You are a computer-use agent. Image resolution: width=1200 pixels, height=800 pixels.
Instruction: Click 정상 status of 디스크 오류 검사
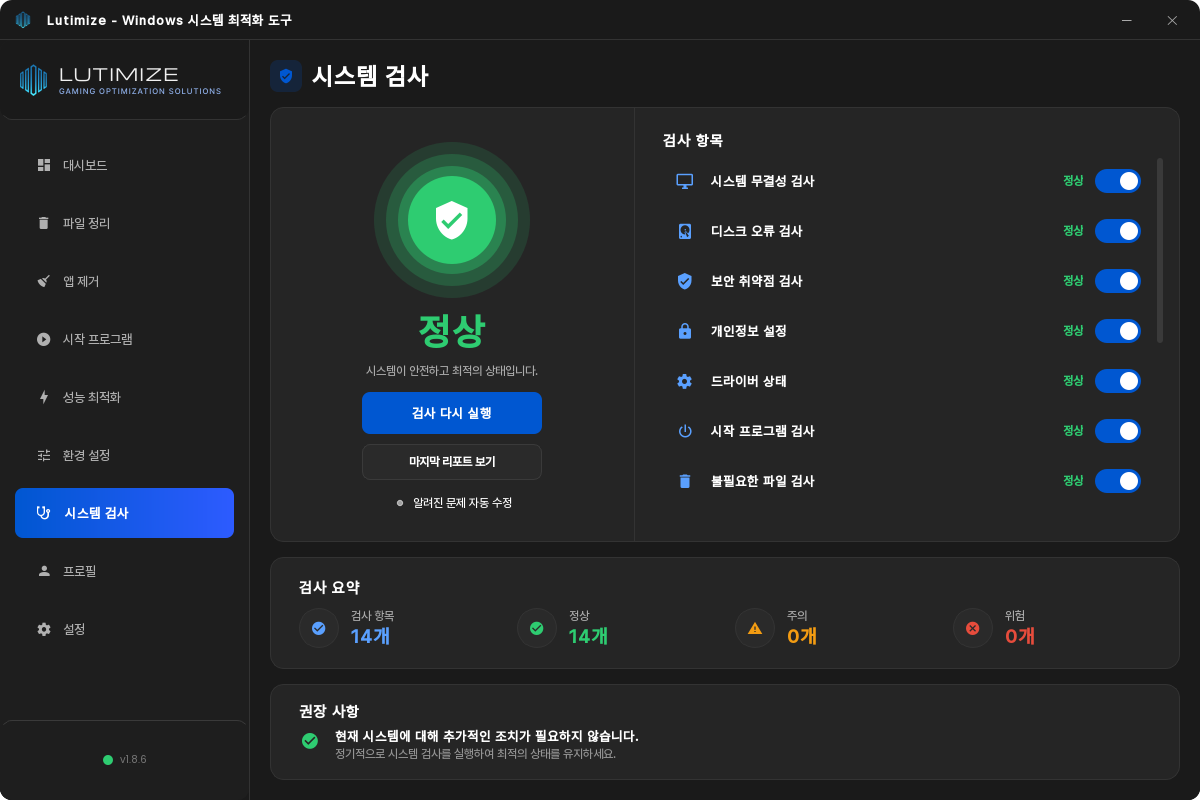(1073, 231)
